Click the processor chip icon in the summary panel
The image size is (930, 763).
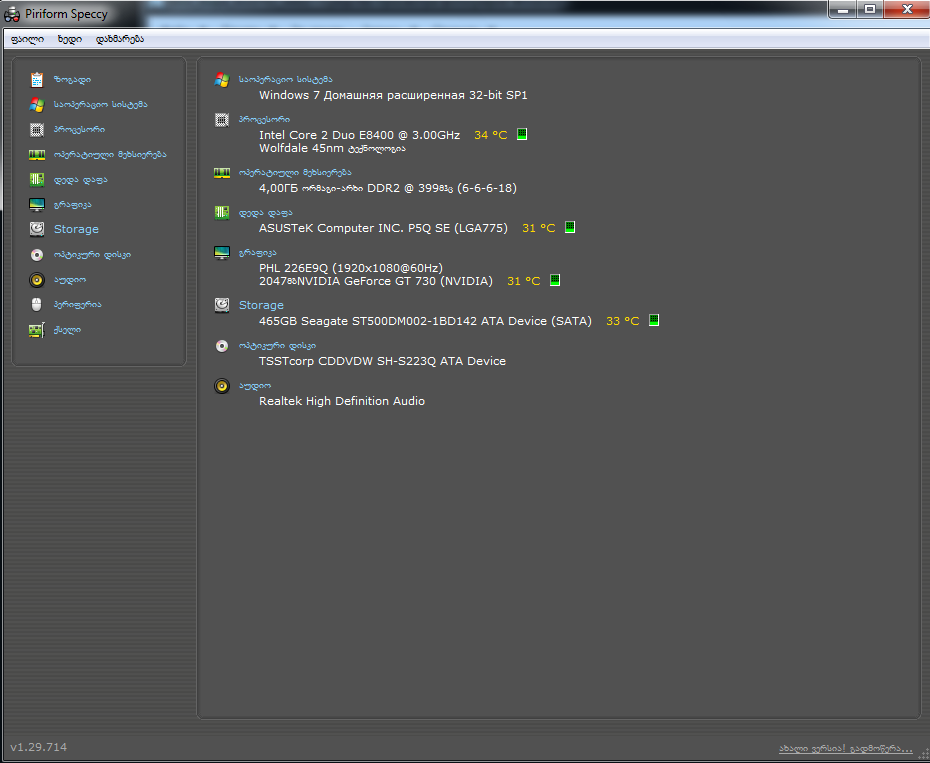click(222, 120)
